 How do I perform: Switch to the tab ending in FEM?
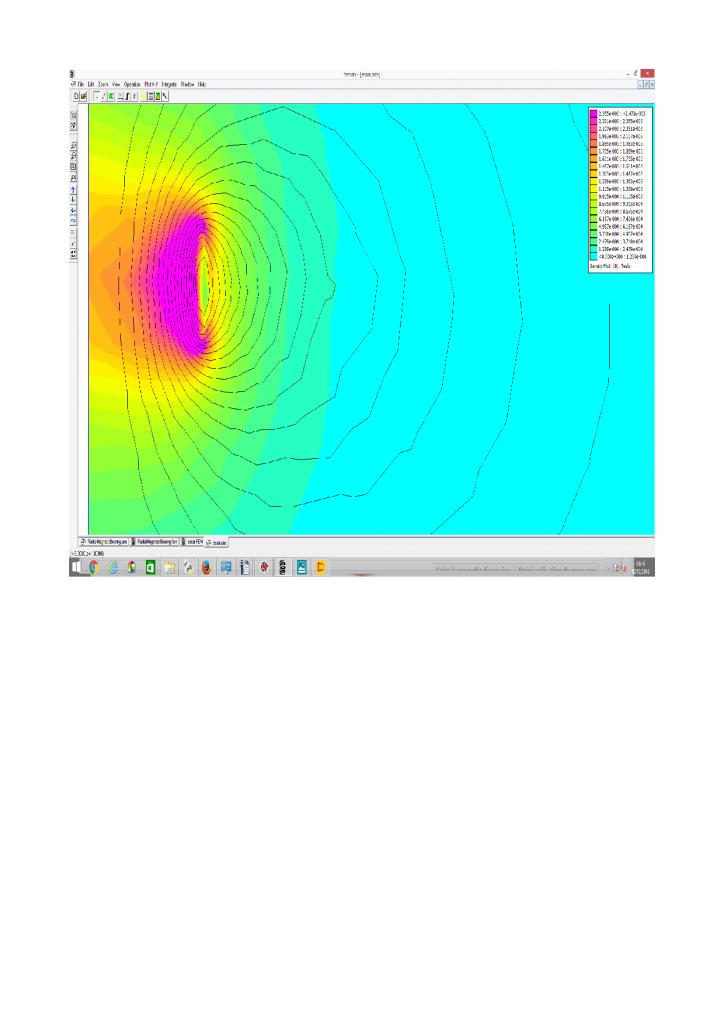tap(192, 542)
